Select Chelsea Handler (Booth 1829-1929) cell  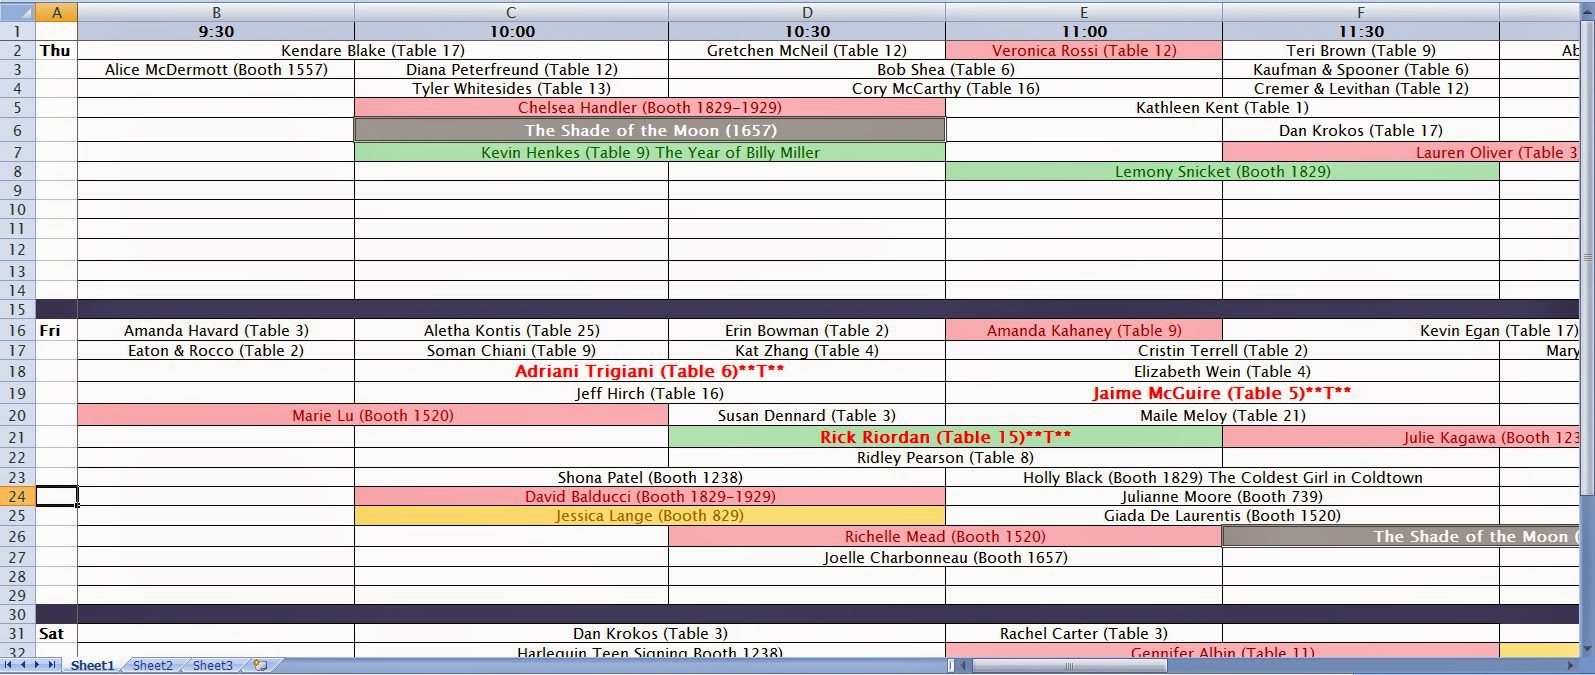(650, 107)
